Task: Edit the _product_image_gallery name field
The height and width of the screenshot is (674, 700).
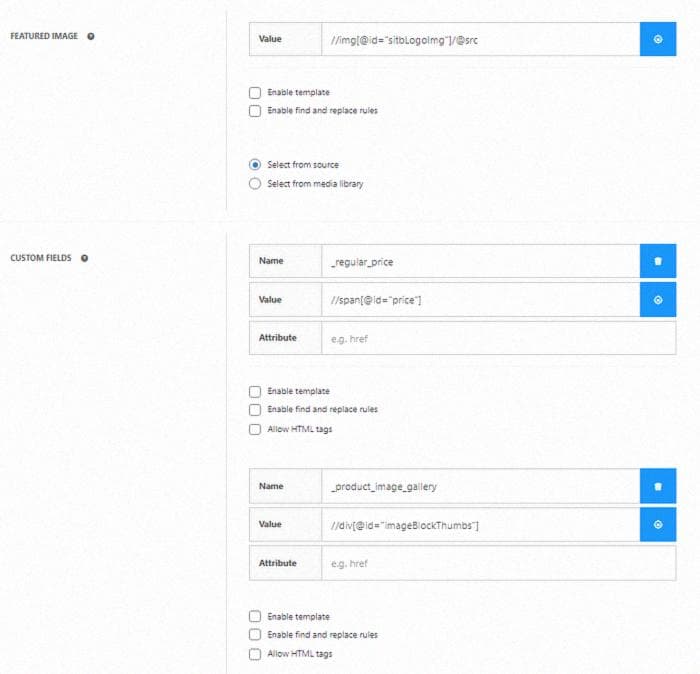Action: (480, 487)
